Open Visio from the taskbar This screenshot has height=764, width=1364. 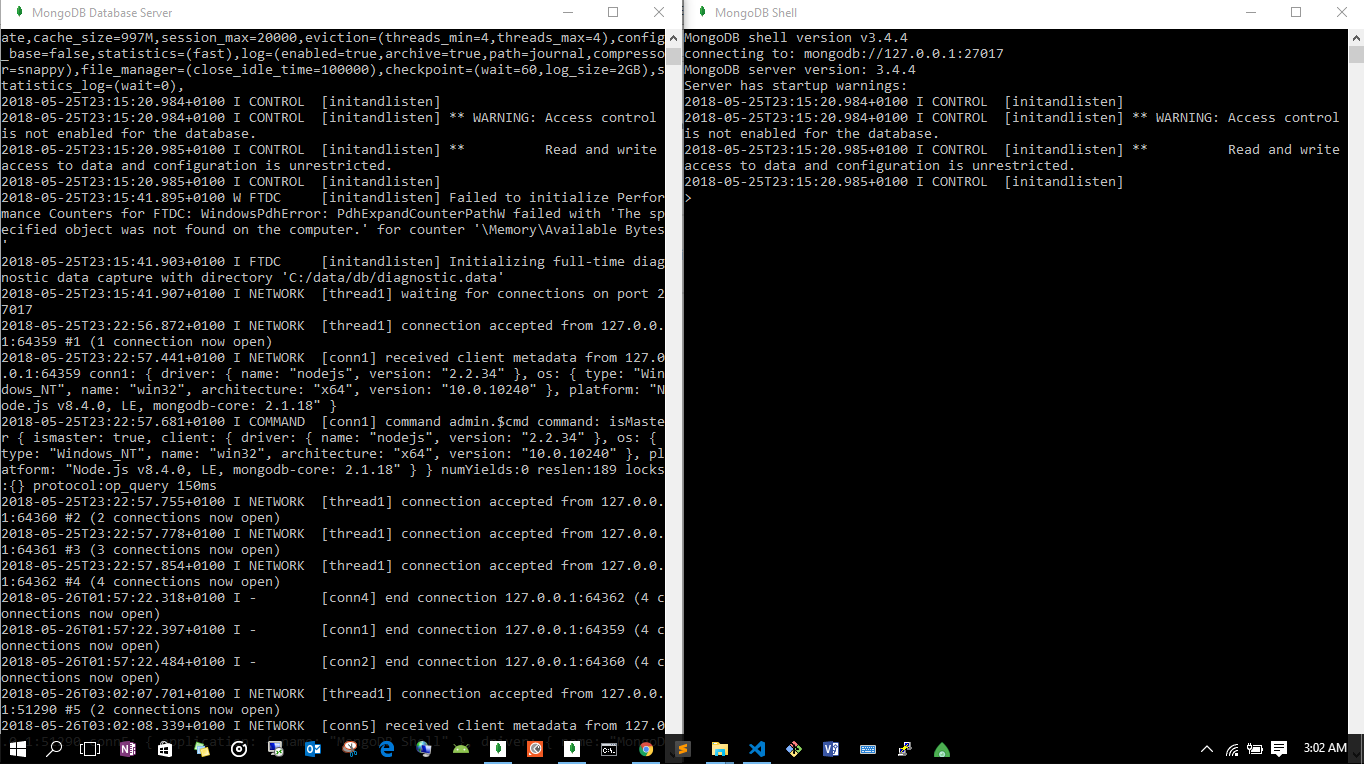[831, 749]
